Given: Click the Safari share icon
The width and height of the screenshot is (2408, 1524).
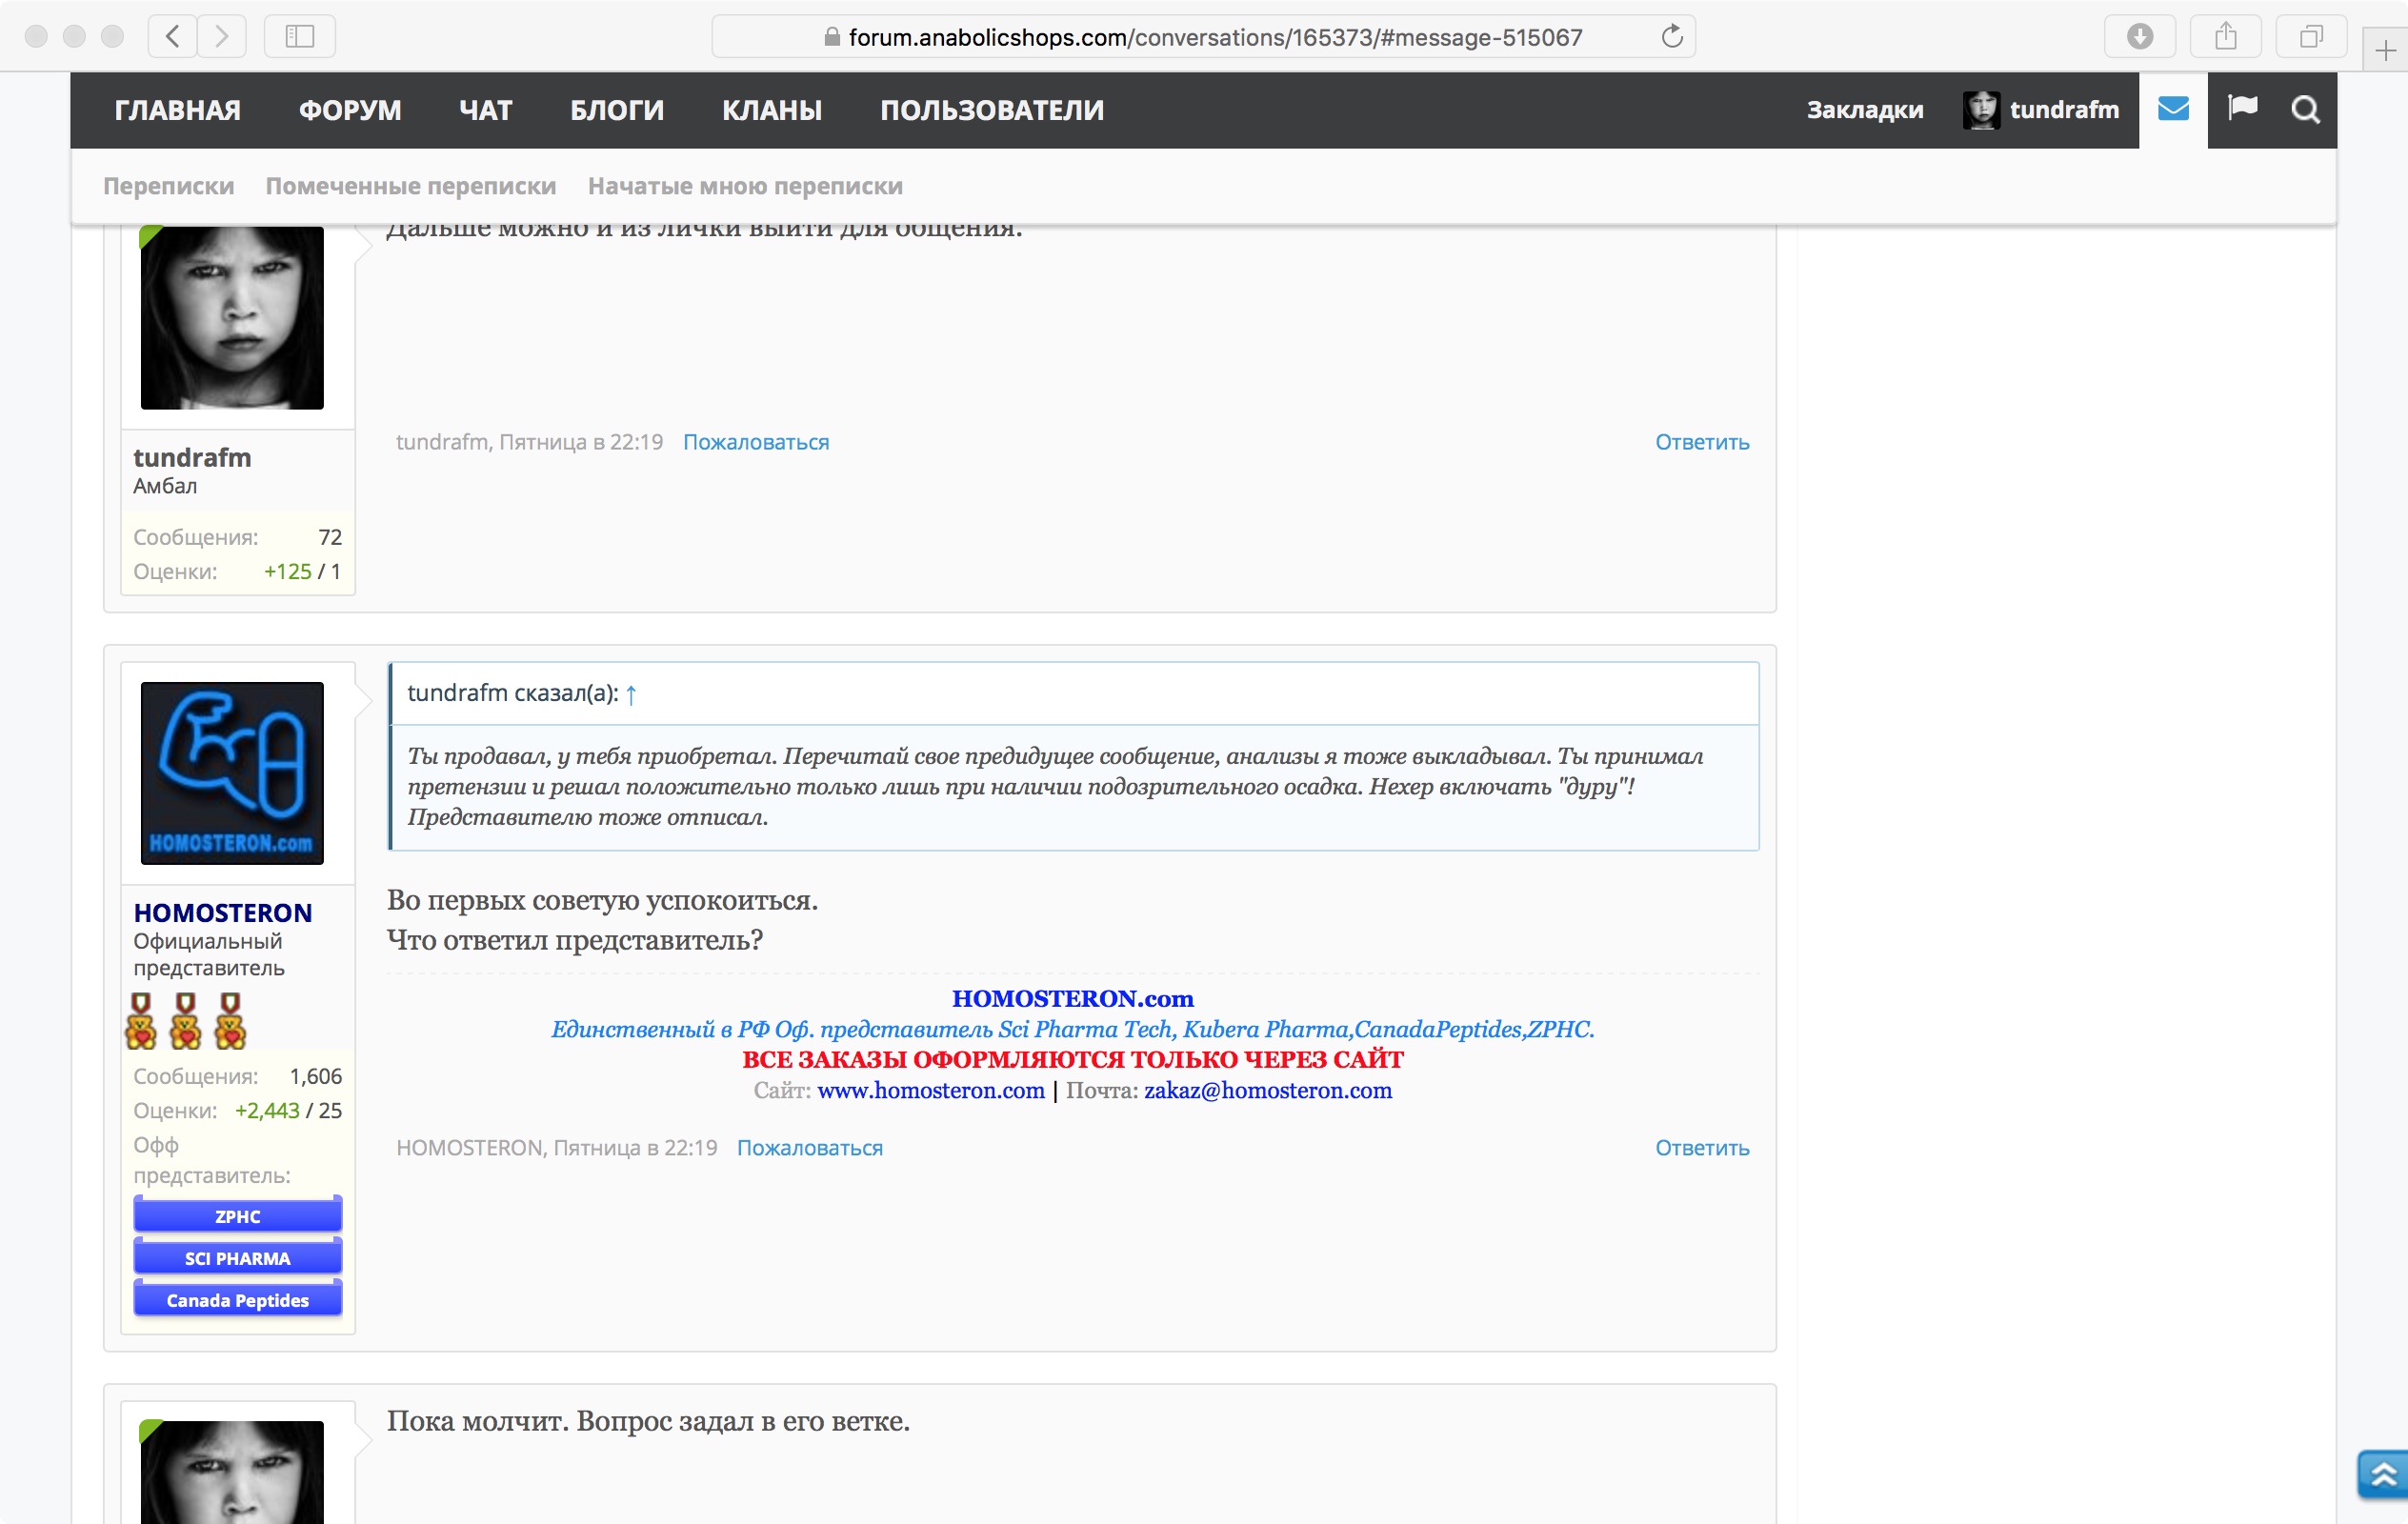Looking at the screenshot, I should click(2225, 37).
